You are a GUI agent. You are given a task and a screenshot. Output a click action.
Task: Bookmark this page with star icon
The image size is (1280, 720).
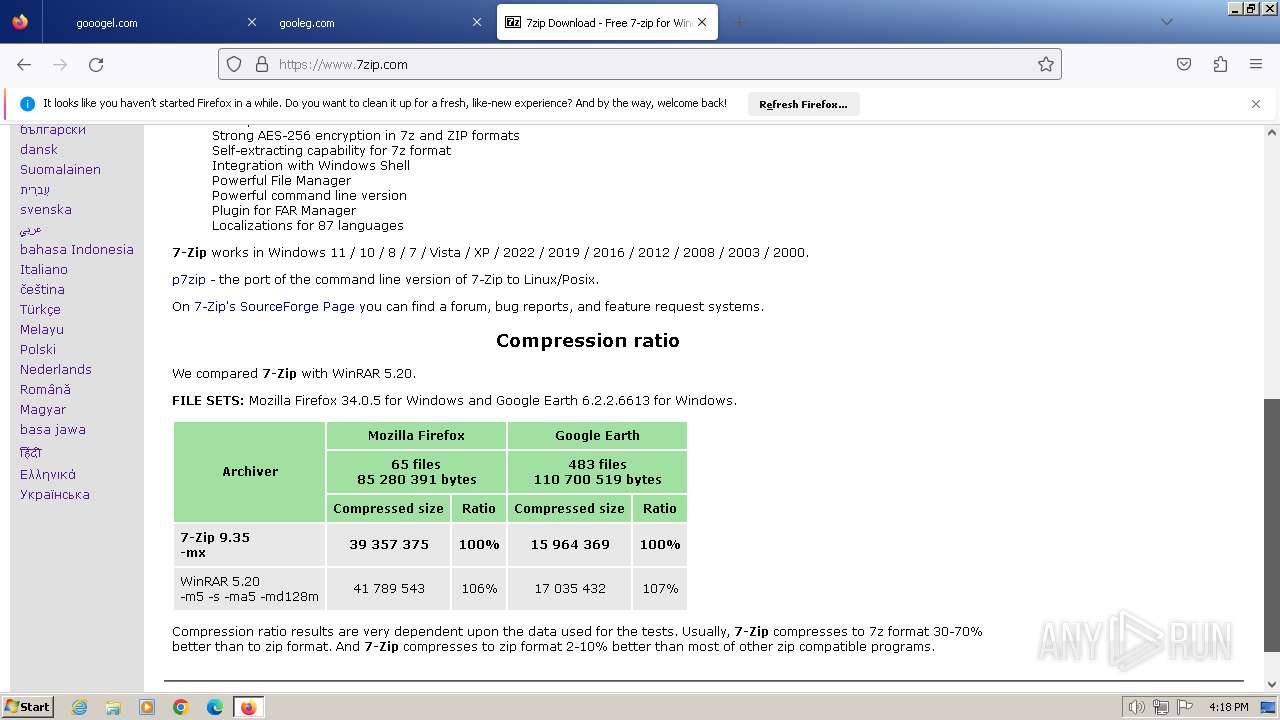tap(1046, 64)
